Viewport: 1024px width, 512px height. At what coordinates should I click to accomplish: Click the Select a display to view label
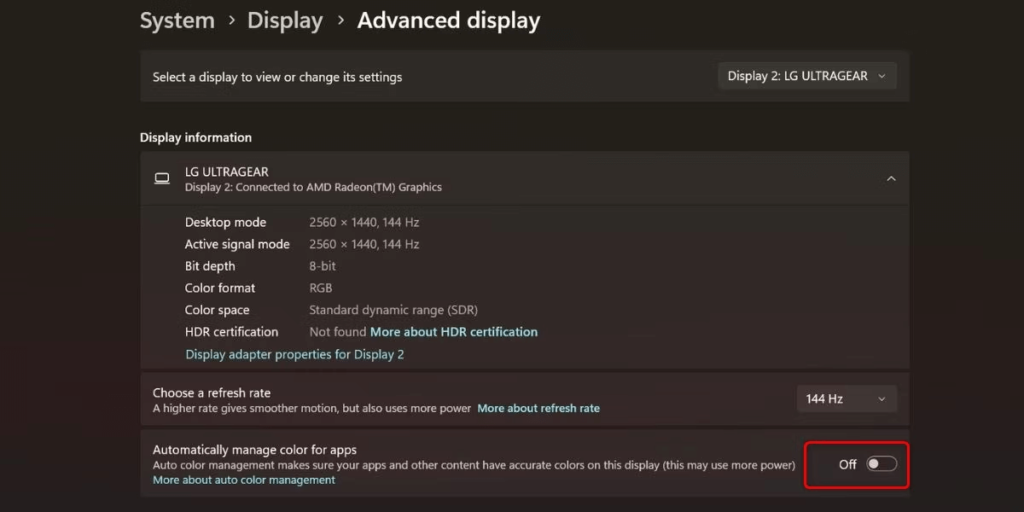[x=277, y=77]
